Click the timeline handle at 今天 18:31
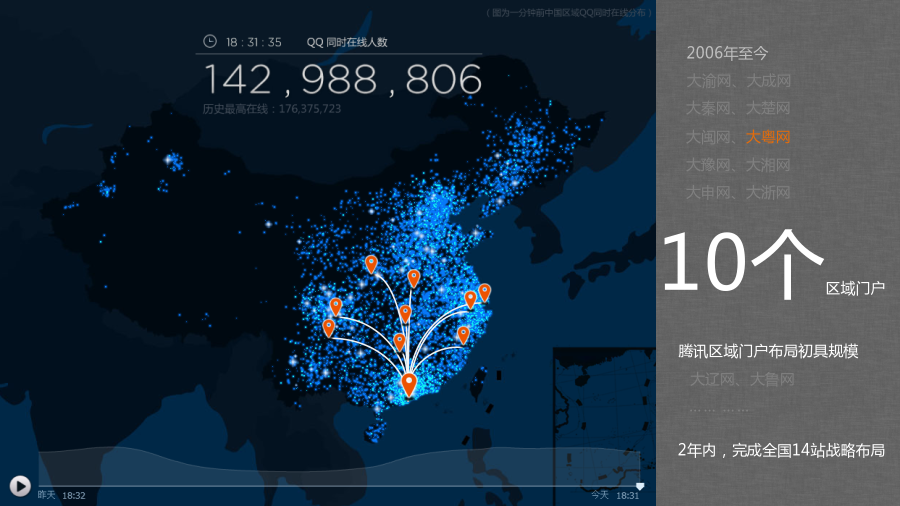 (x=640, y=486)
